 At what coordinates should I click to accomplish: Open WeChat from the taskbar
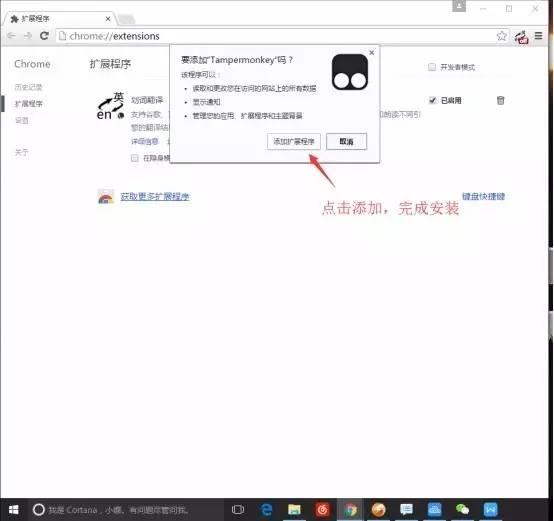tap(462, 510)
